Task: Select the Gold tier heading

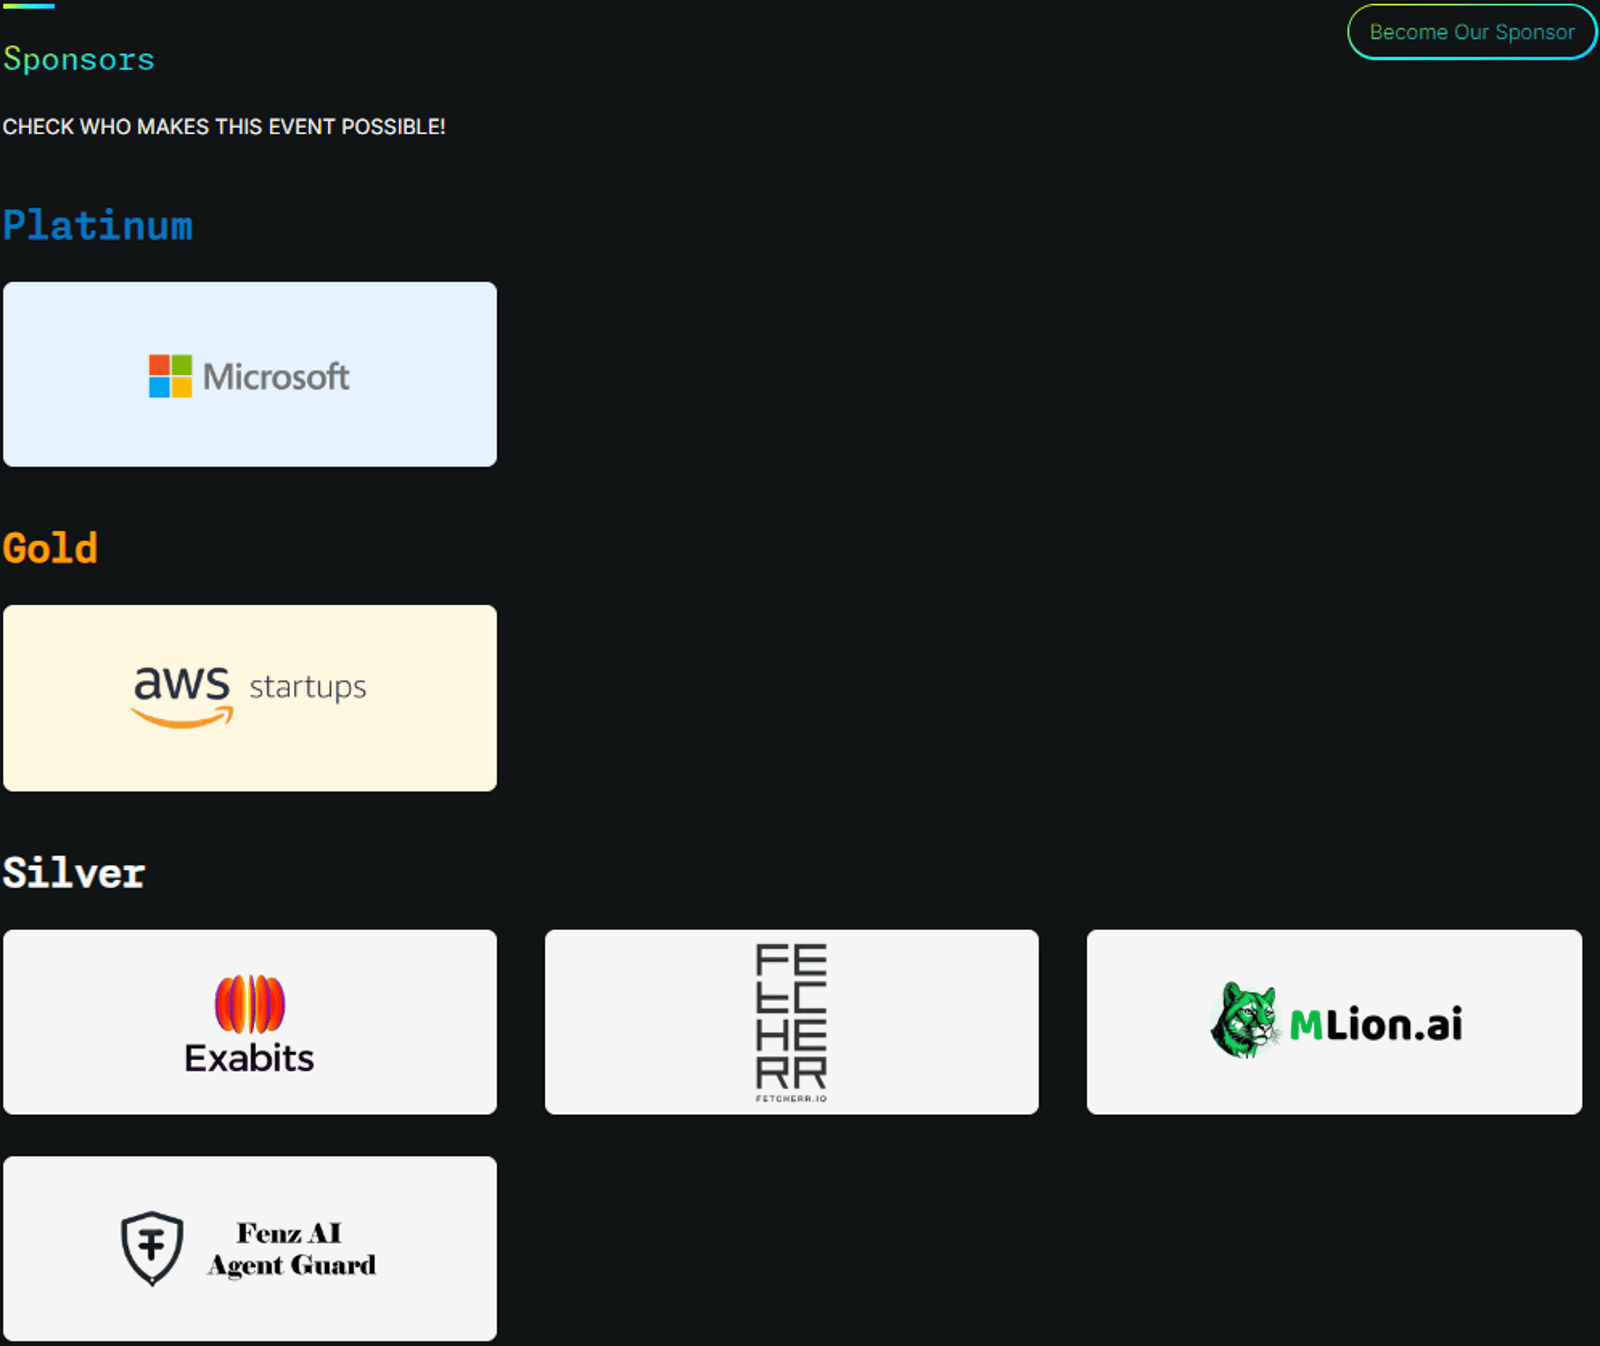Action: tap(50, 549)
